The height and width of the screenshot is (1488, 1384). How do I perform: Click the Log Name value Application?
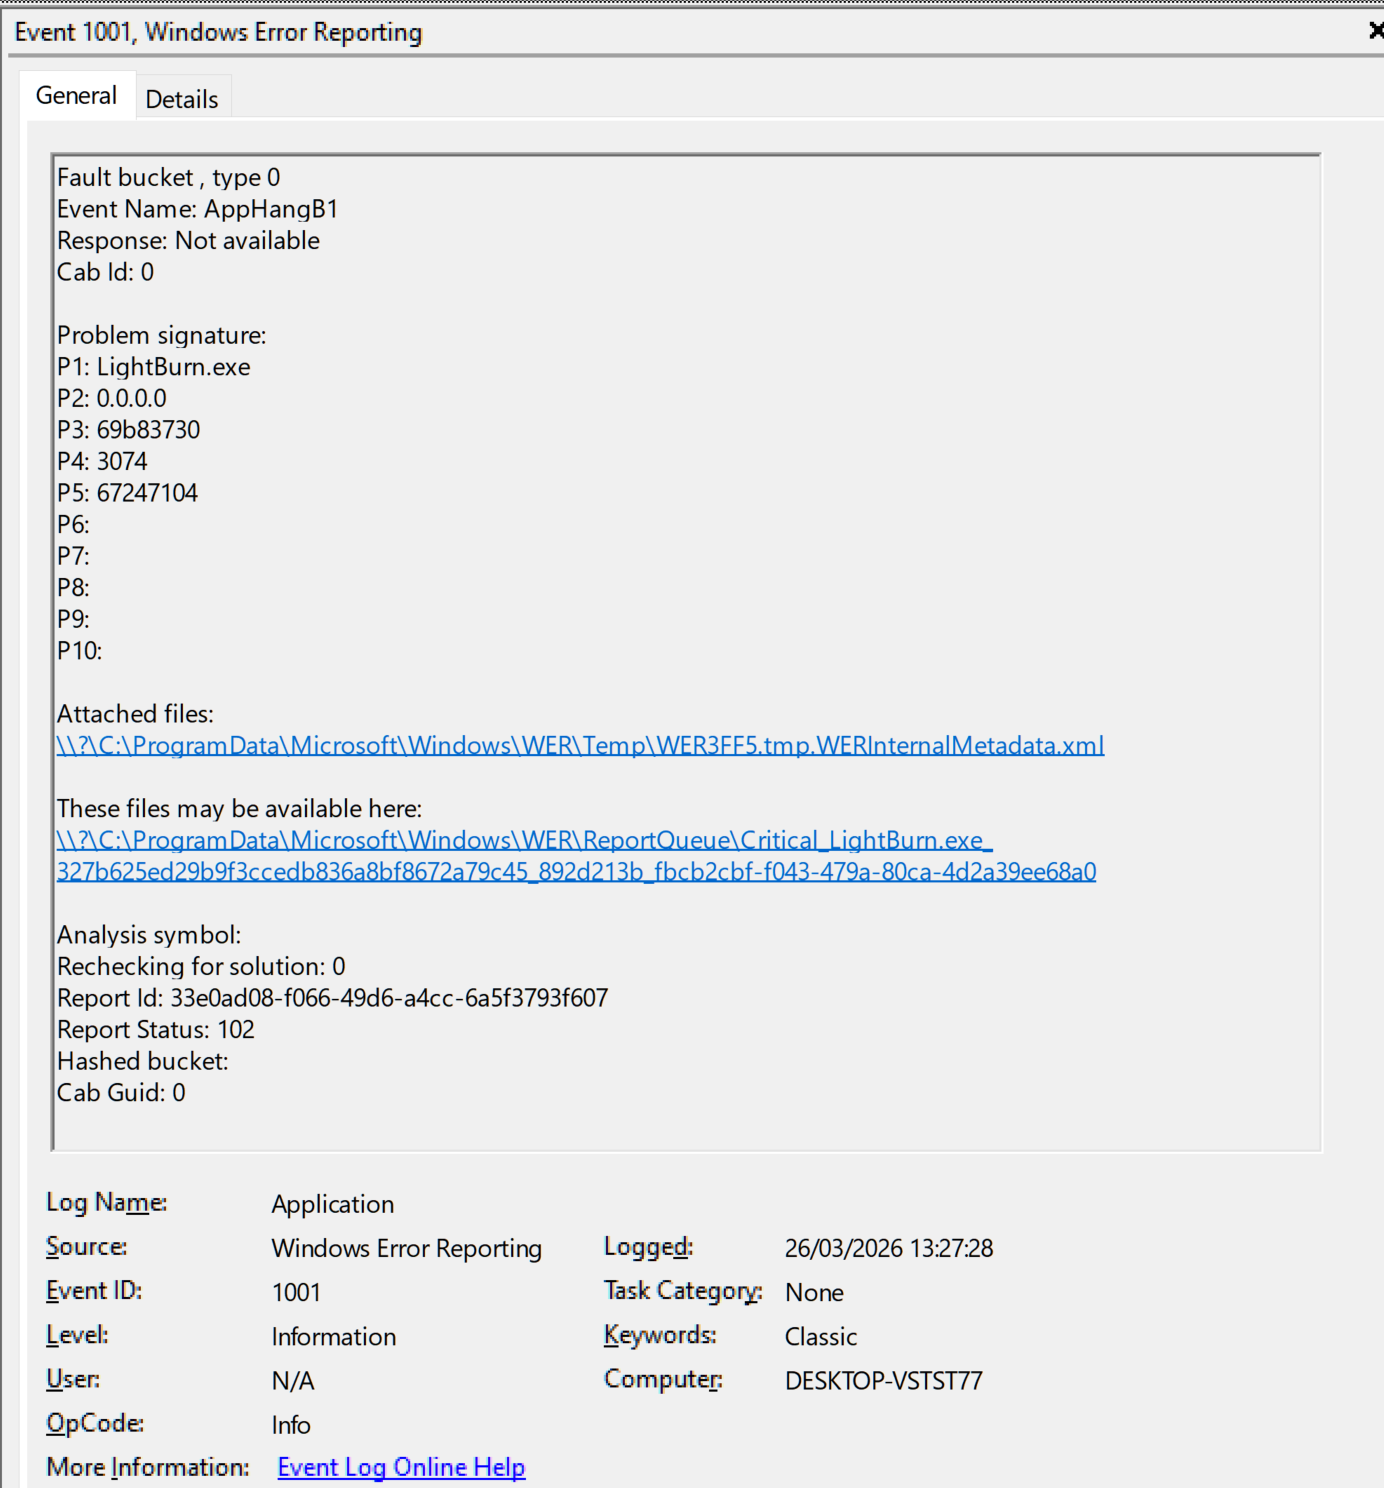tap(332, 1204)
